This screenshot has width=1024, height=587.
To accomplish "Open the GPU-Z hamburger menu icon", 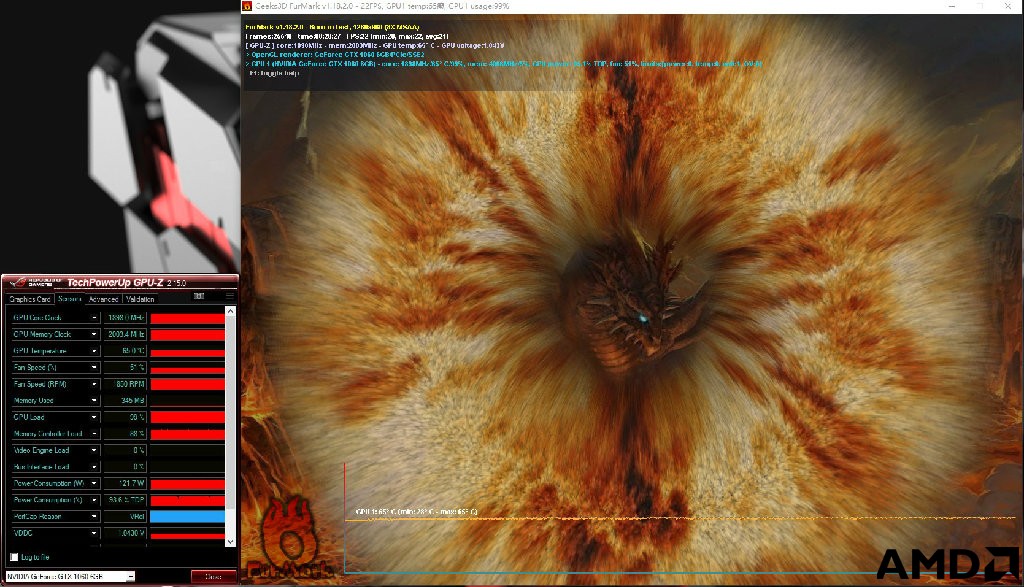I will [229, 296].
